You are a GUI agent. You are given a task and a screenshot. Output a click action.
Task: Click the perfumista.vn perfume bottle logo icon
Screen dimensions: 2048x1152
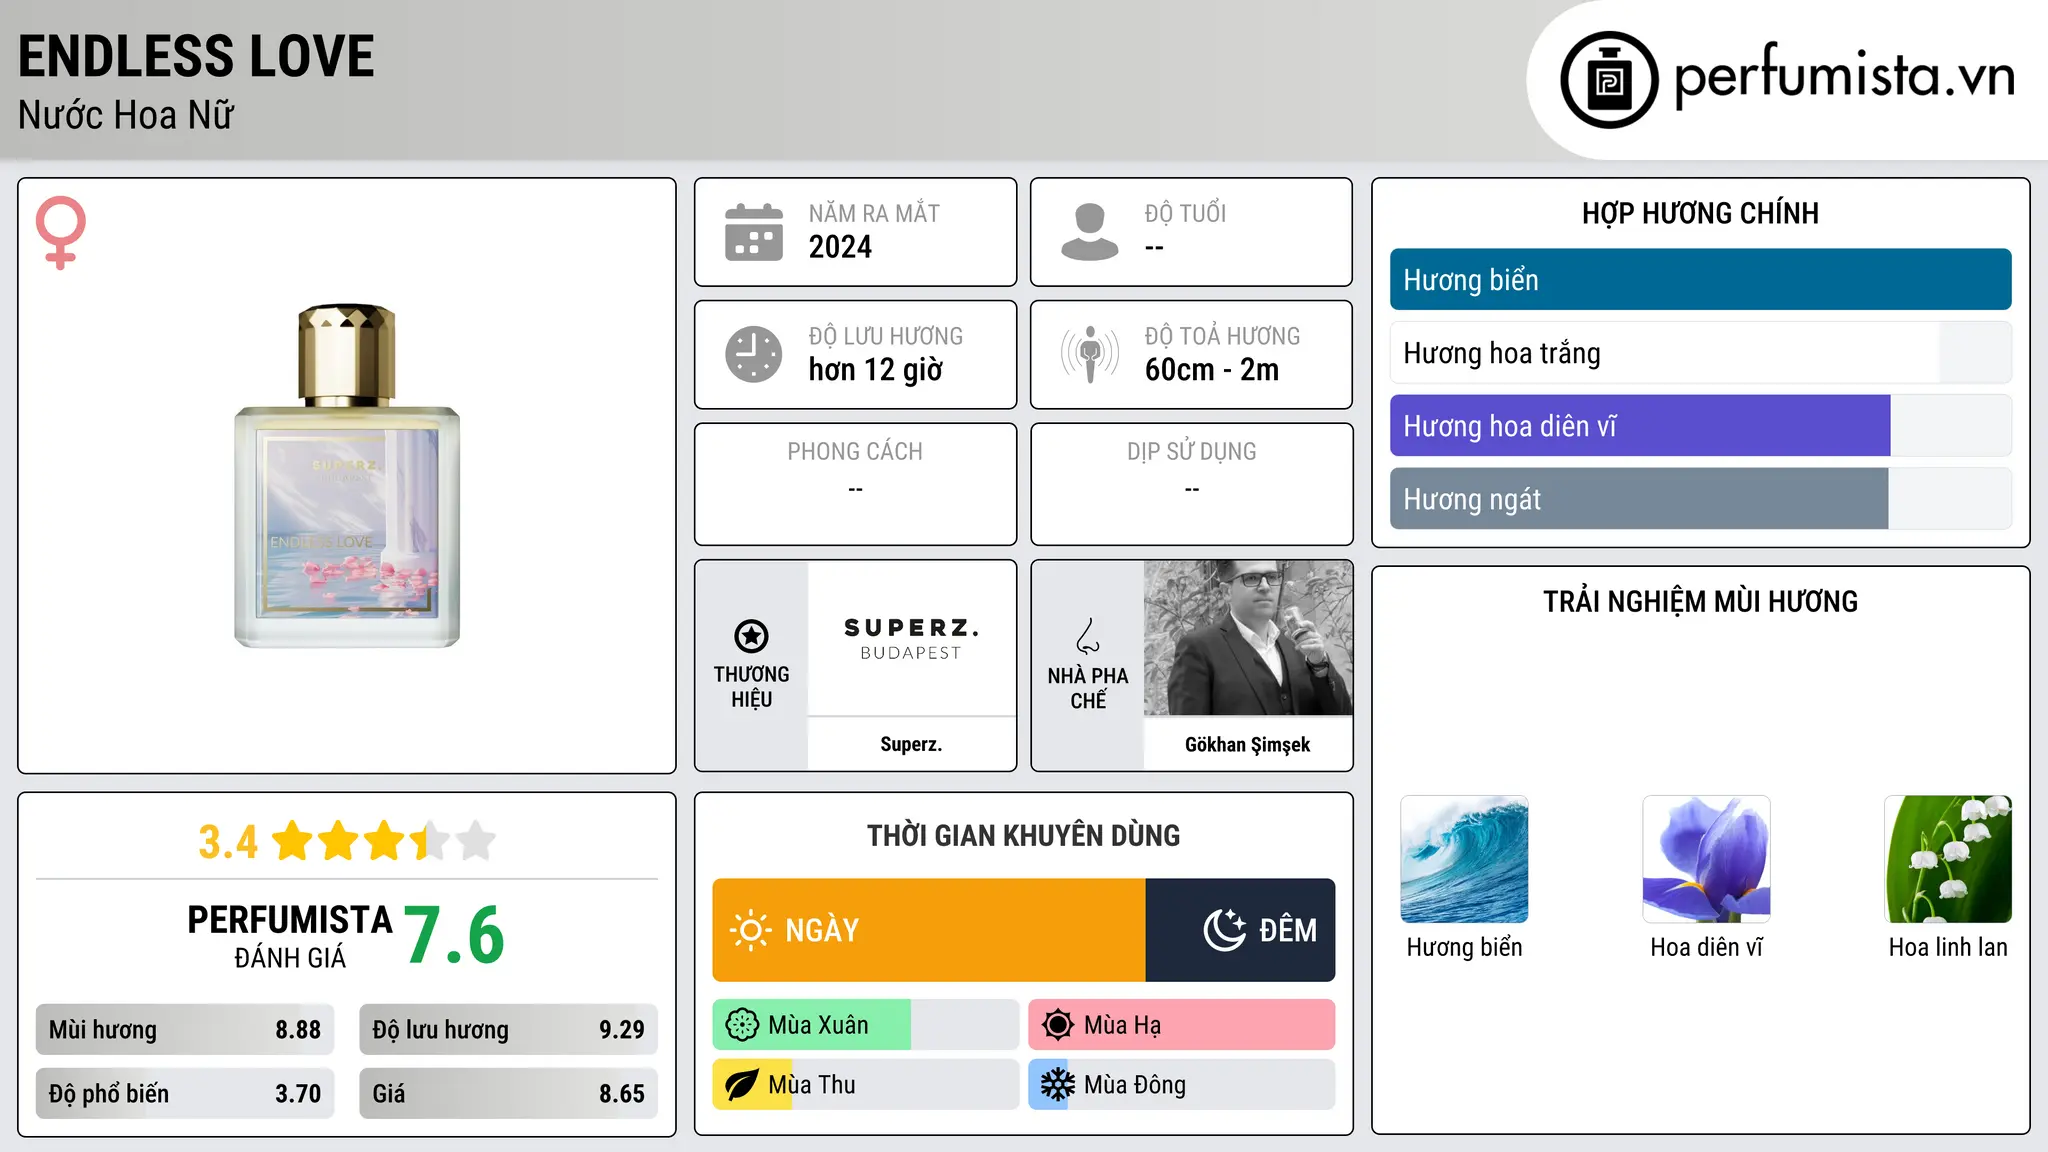point(1609,80)
